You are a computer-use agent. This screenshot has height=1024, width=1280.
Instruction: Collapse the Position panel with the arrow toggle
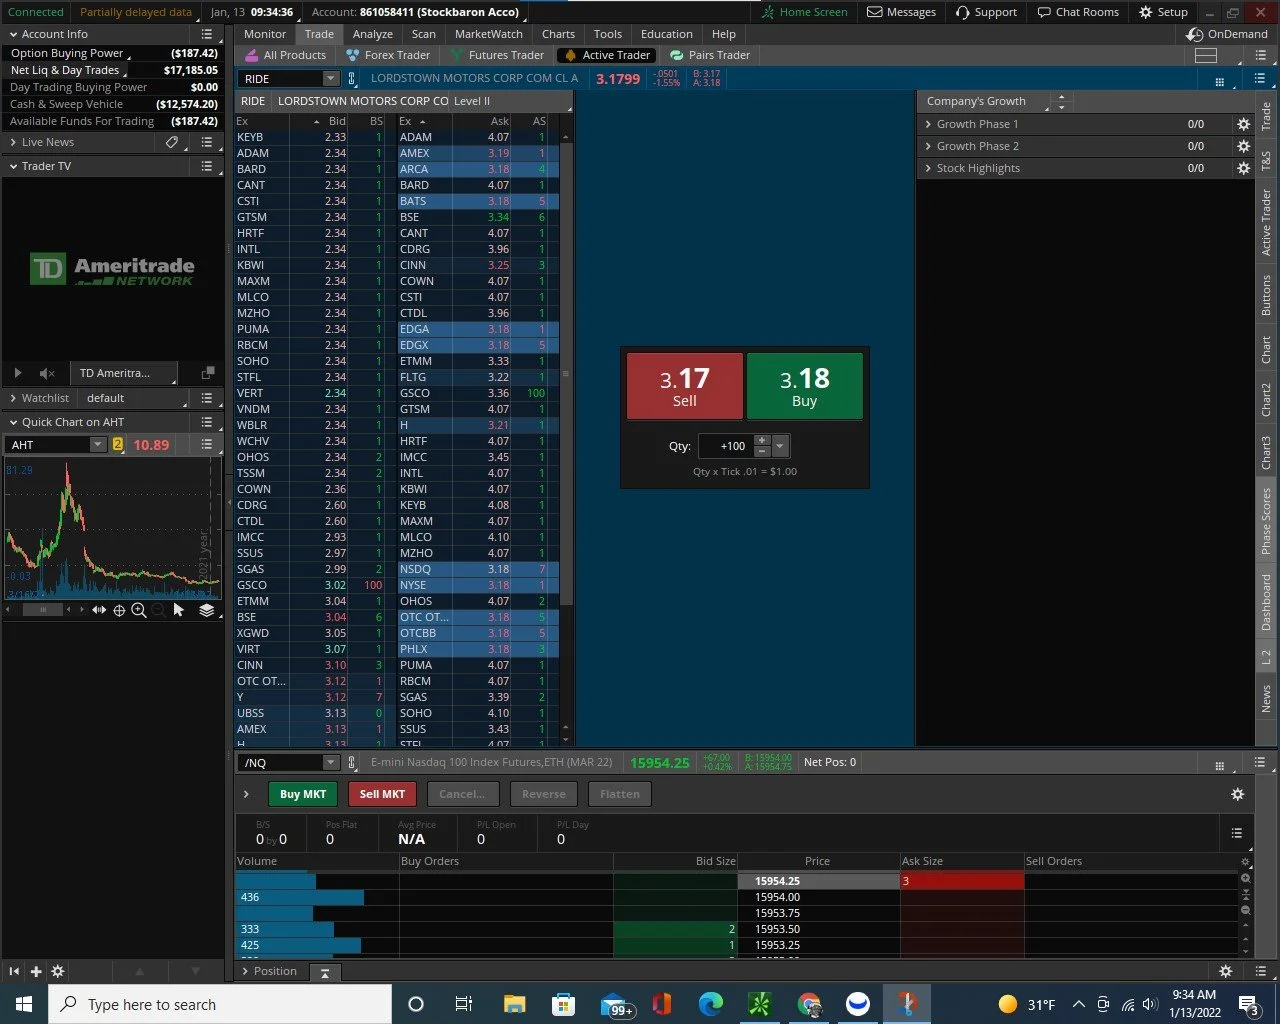(325, 972)
